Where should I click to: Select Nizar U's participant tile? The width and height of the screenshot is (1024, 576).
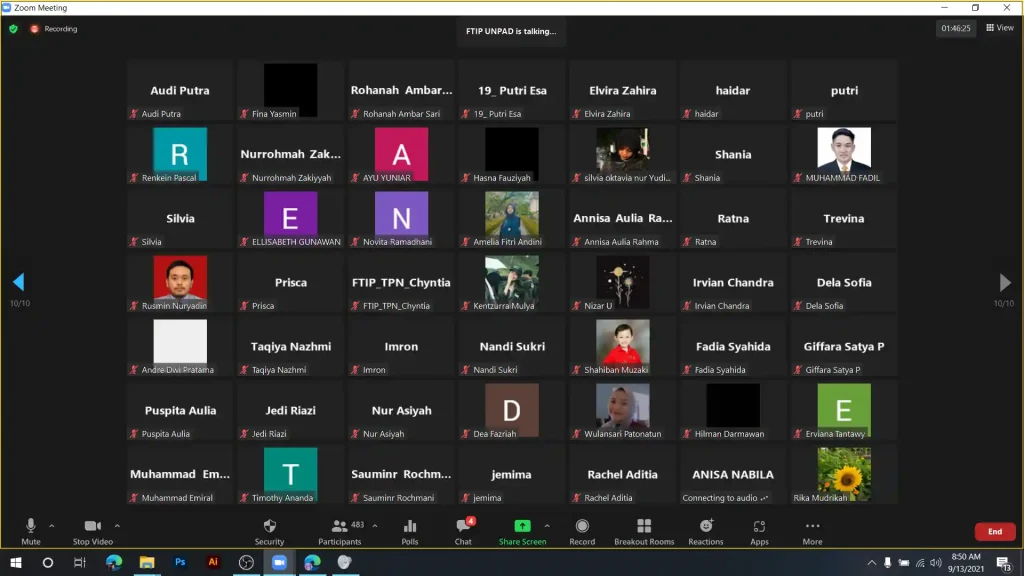click(x=622, y=283)
